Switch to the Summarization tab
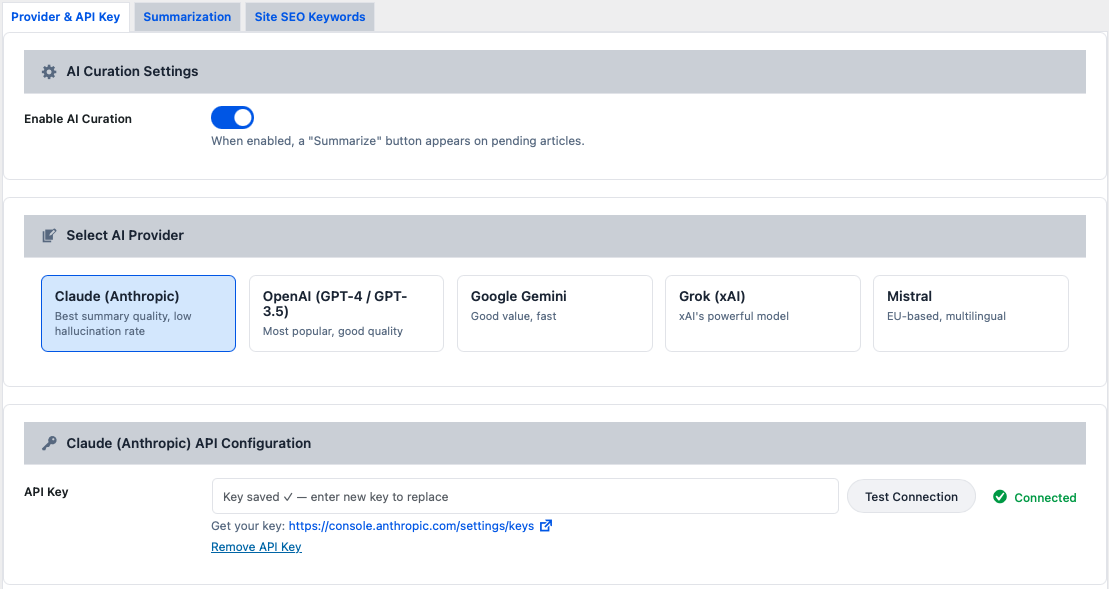Screen dimensions: 1109x589 (x=187, y=17)
